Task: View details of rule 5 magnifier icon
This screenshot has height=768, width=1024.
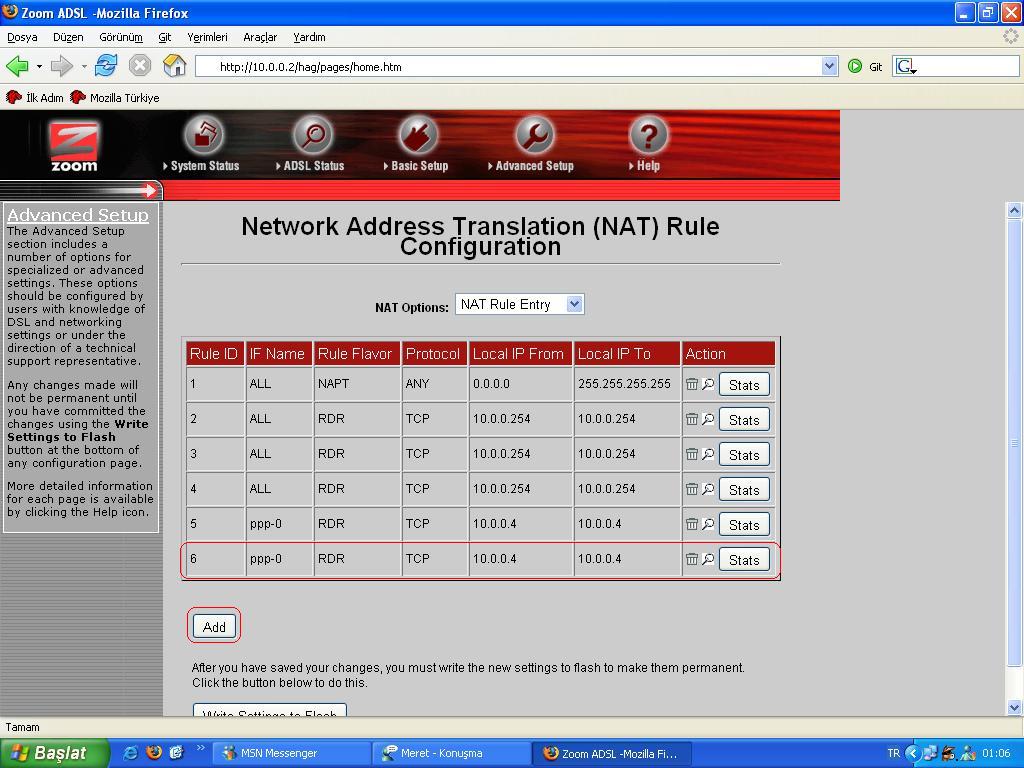Action: [708, 524]
